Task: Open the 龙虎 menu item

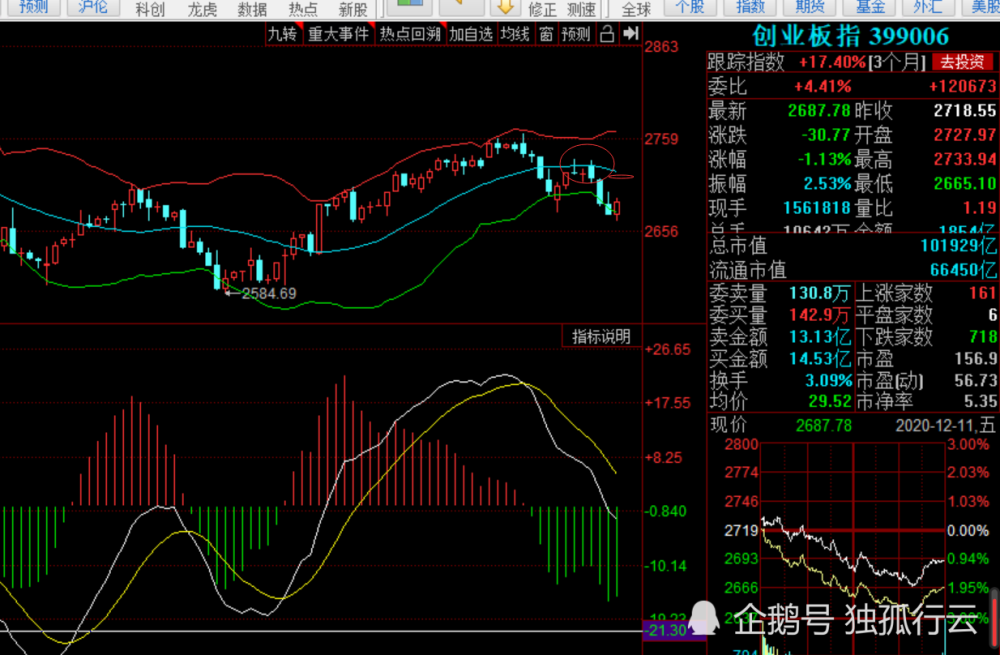Action: [x=202, y=9]
